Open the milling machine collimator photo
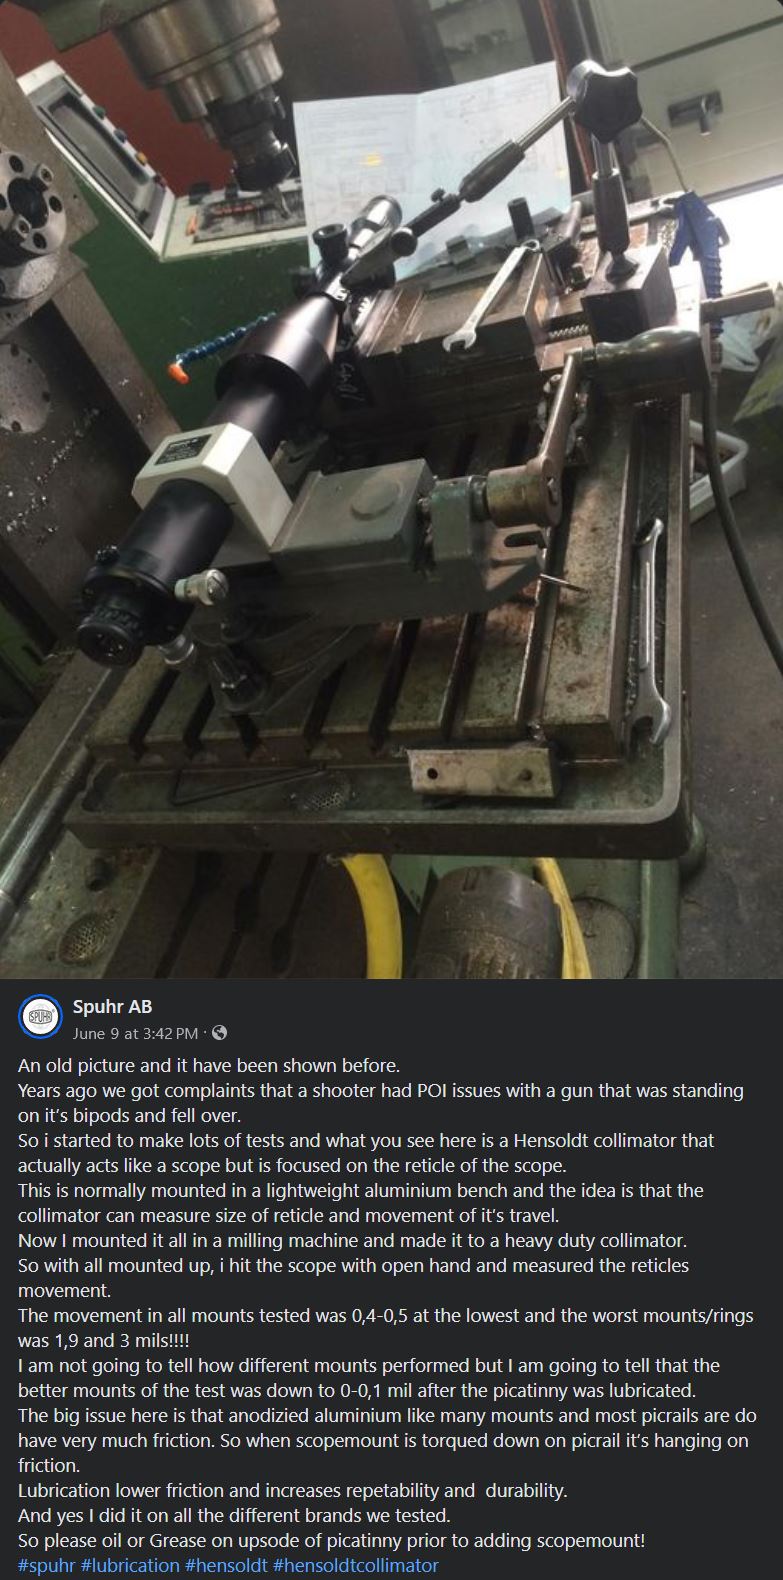 [391, 489]
